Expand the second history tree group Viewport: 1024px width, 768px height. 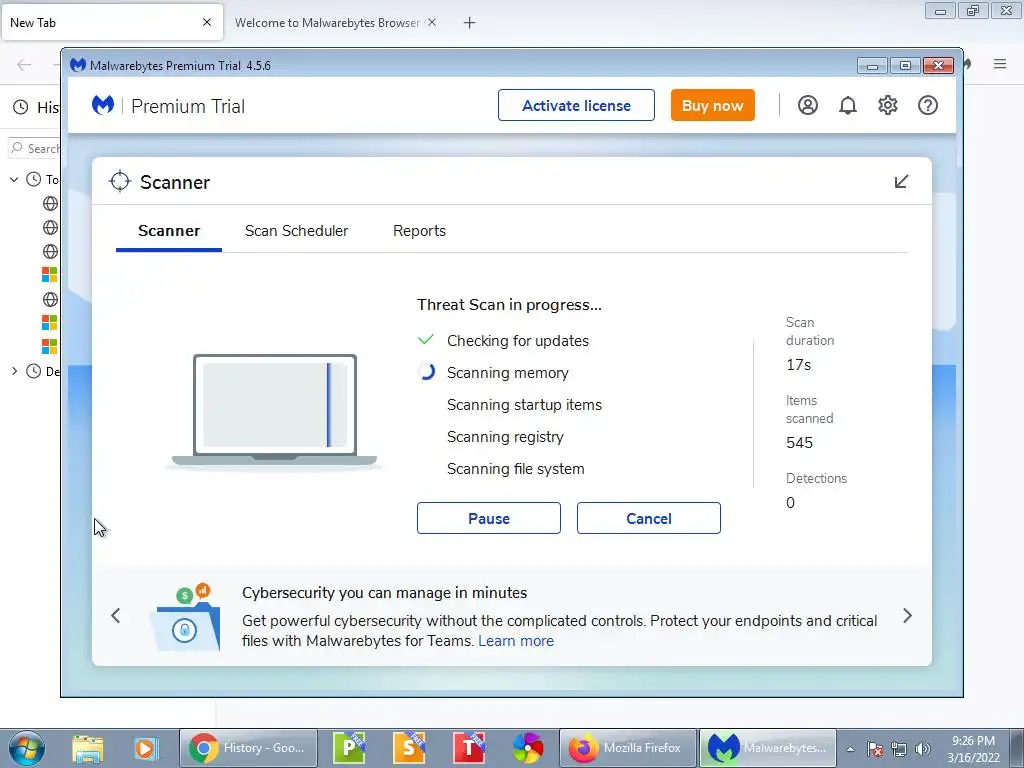click(14, 371)
